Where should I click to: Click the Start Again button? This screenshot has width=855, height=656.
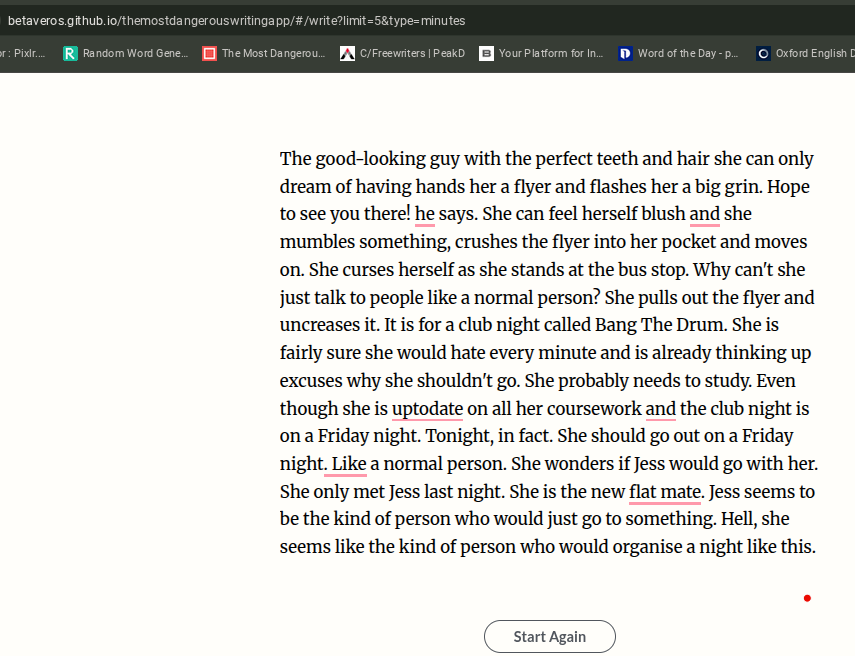(550, 636)
